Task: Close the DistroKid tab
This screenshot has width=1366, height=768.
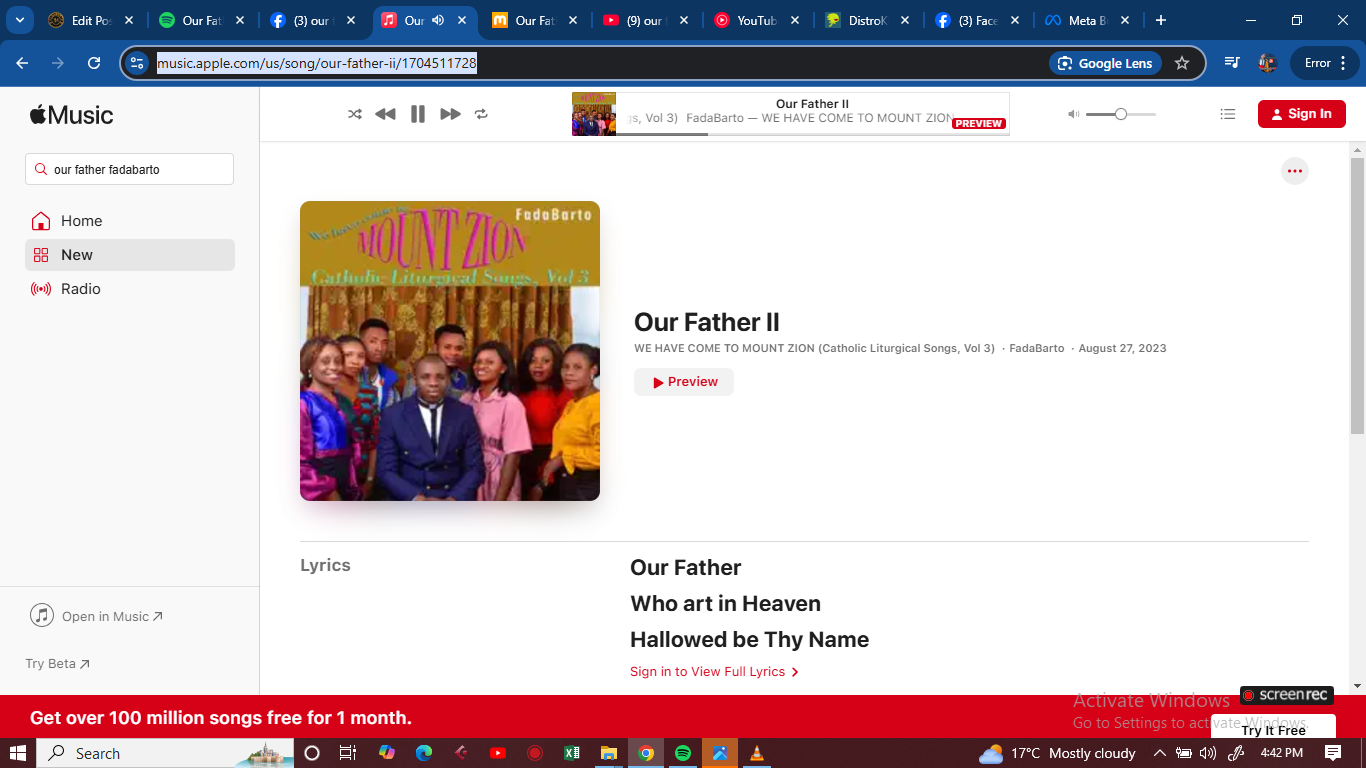Action: pyautogui.click(x=905, y=20)
